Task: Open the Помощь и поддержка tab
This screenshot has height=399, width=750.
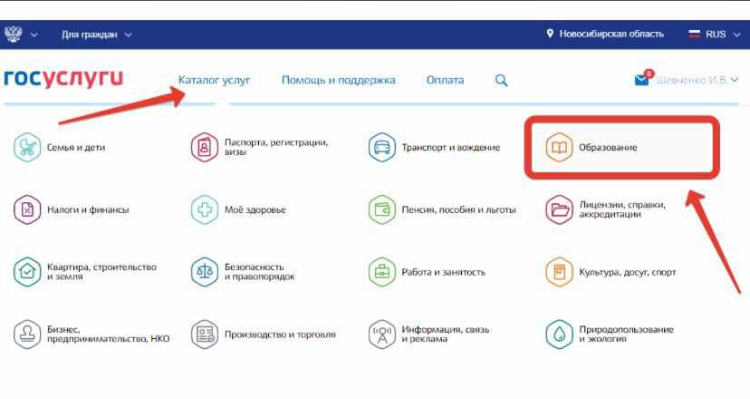Action: click(338, 80)
